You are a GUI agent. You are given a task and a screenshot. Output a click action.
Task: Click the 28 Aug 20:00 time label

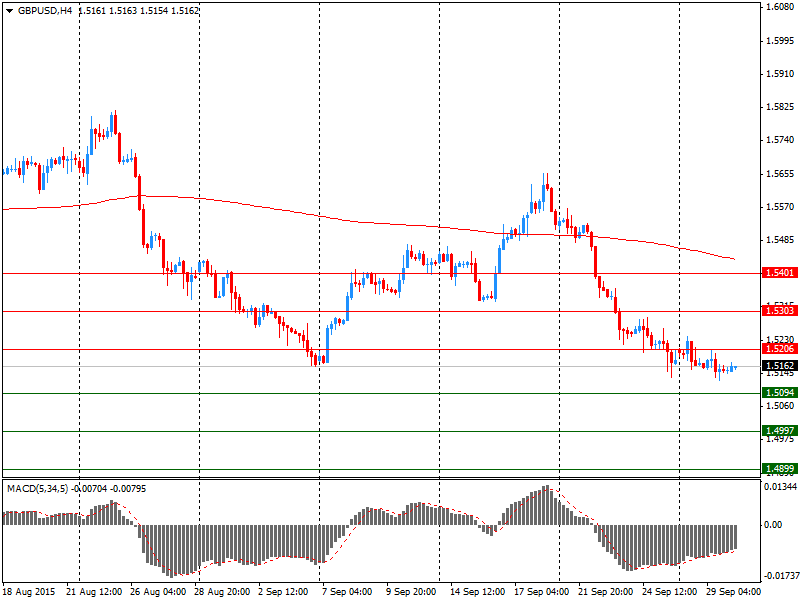click(223, 592)
